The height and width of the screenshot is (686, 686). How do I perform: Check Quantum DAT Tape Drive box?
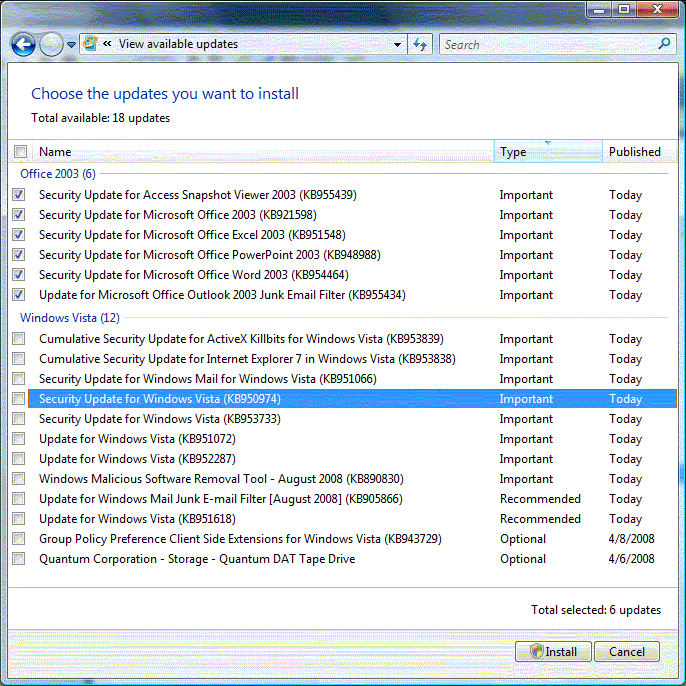pos(19,559)
